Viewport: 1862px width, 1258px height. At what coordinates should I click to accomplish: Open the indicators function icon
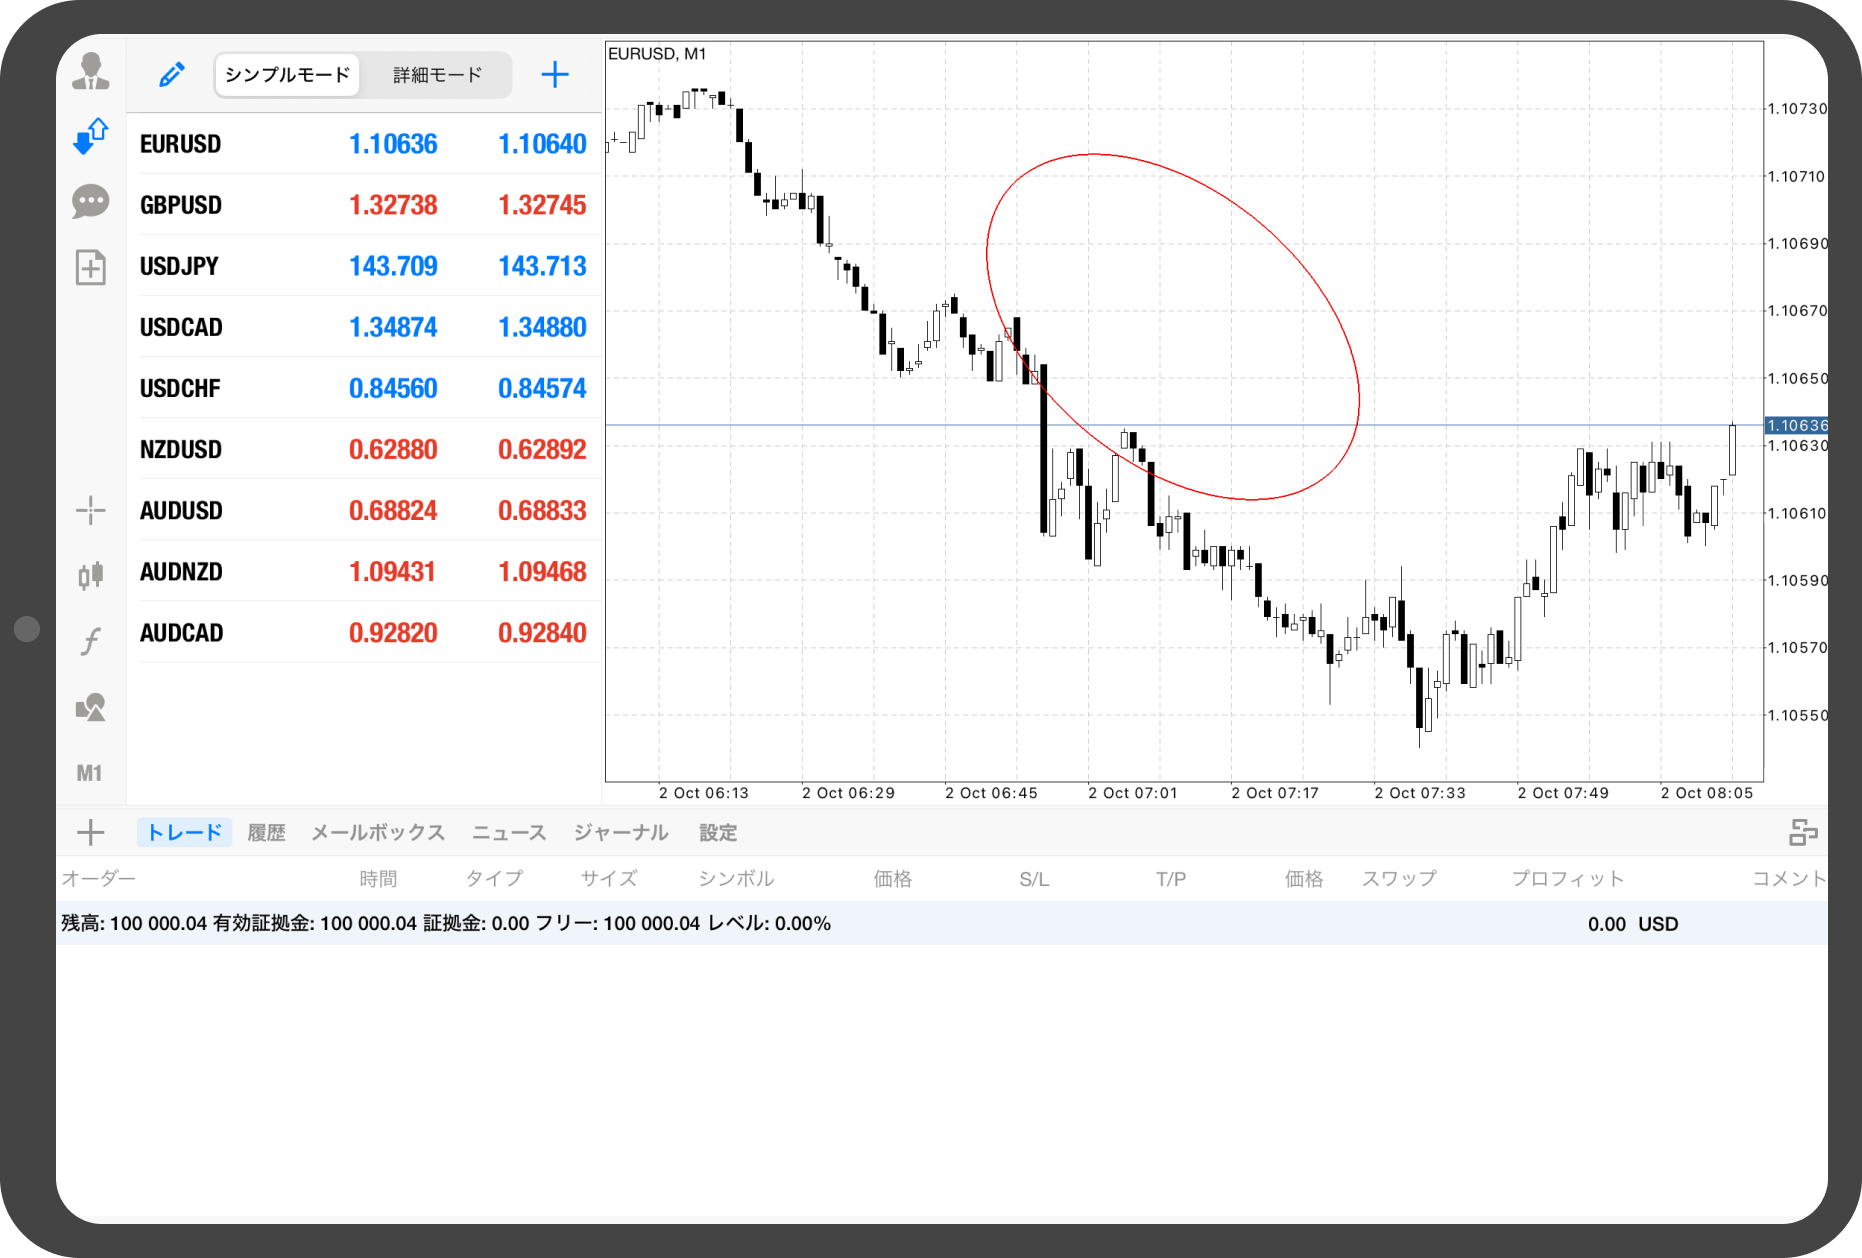pyautogui.click(x=91, y=640)
